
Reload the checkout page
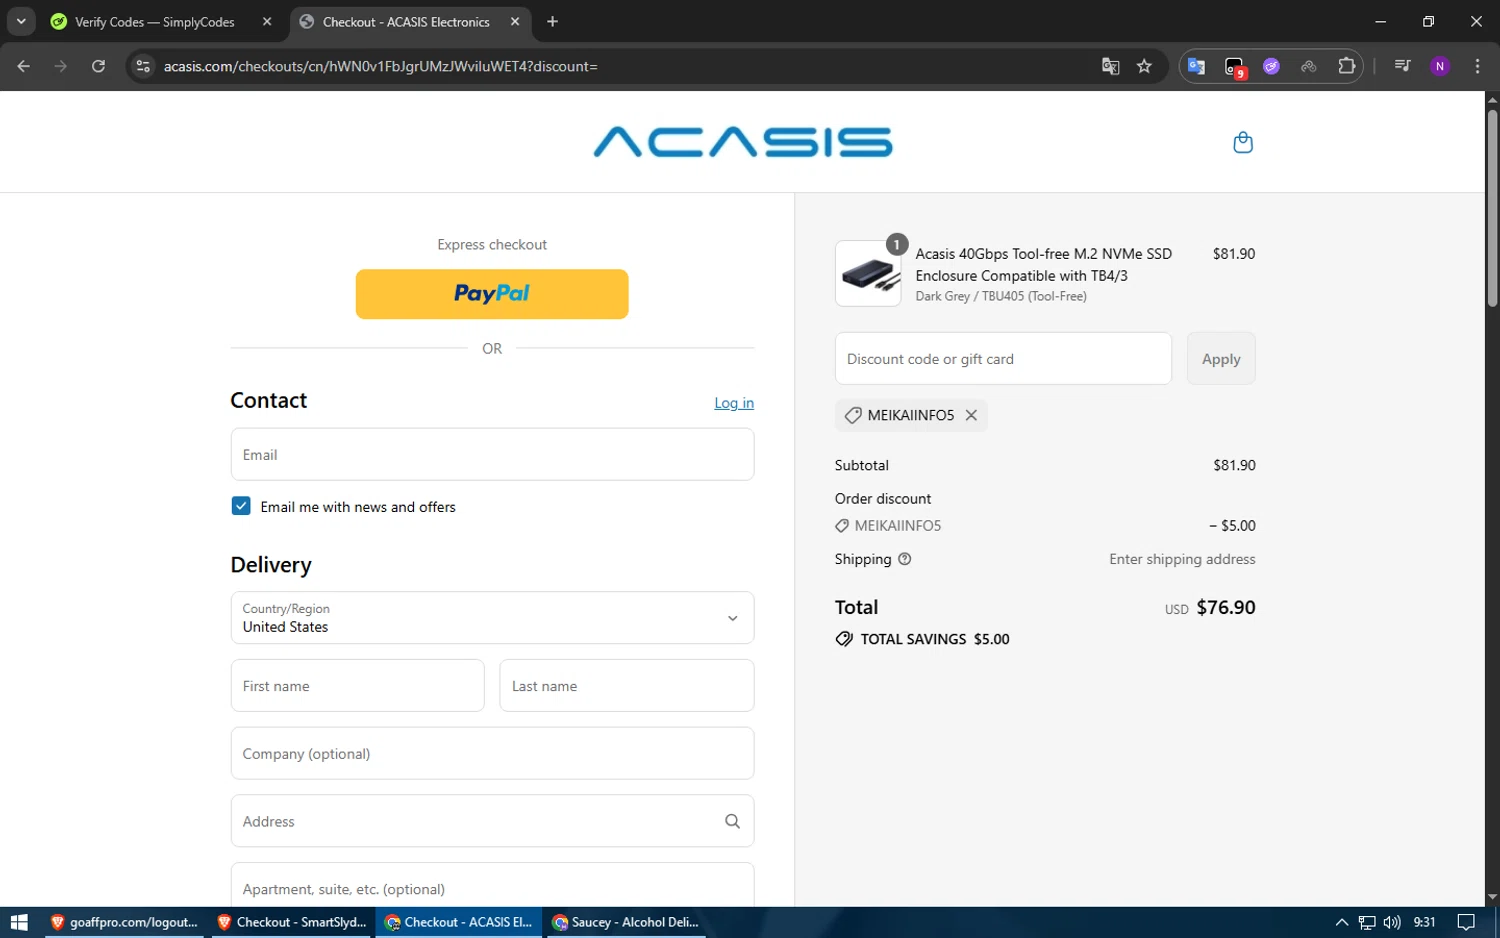pos(98,66)
